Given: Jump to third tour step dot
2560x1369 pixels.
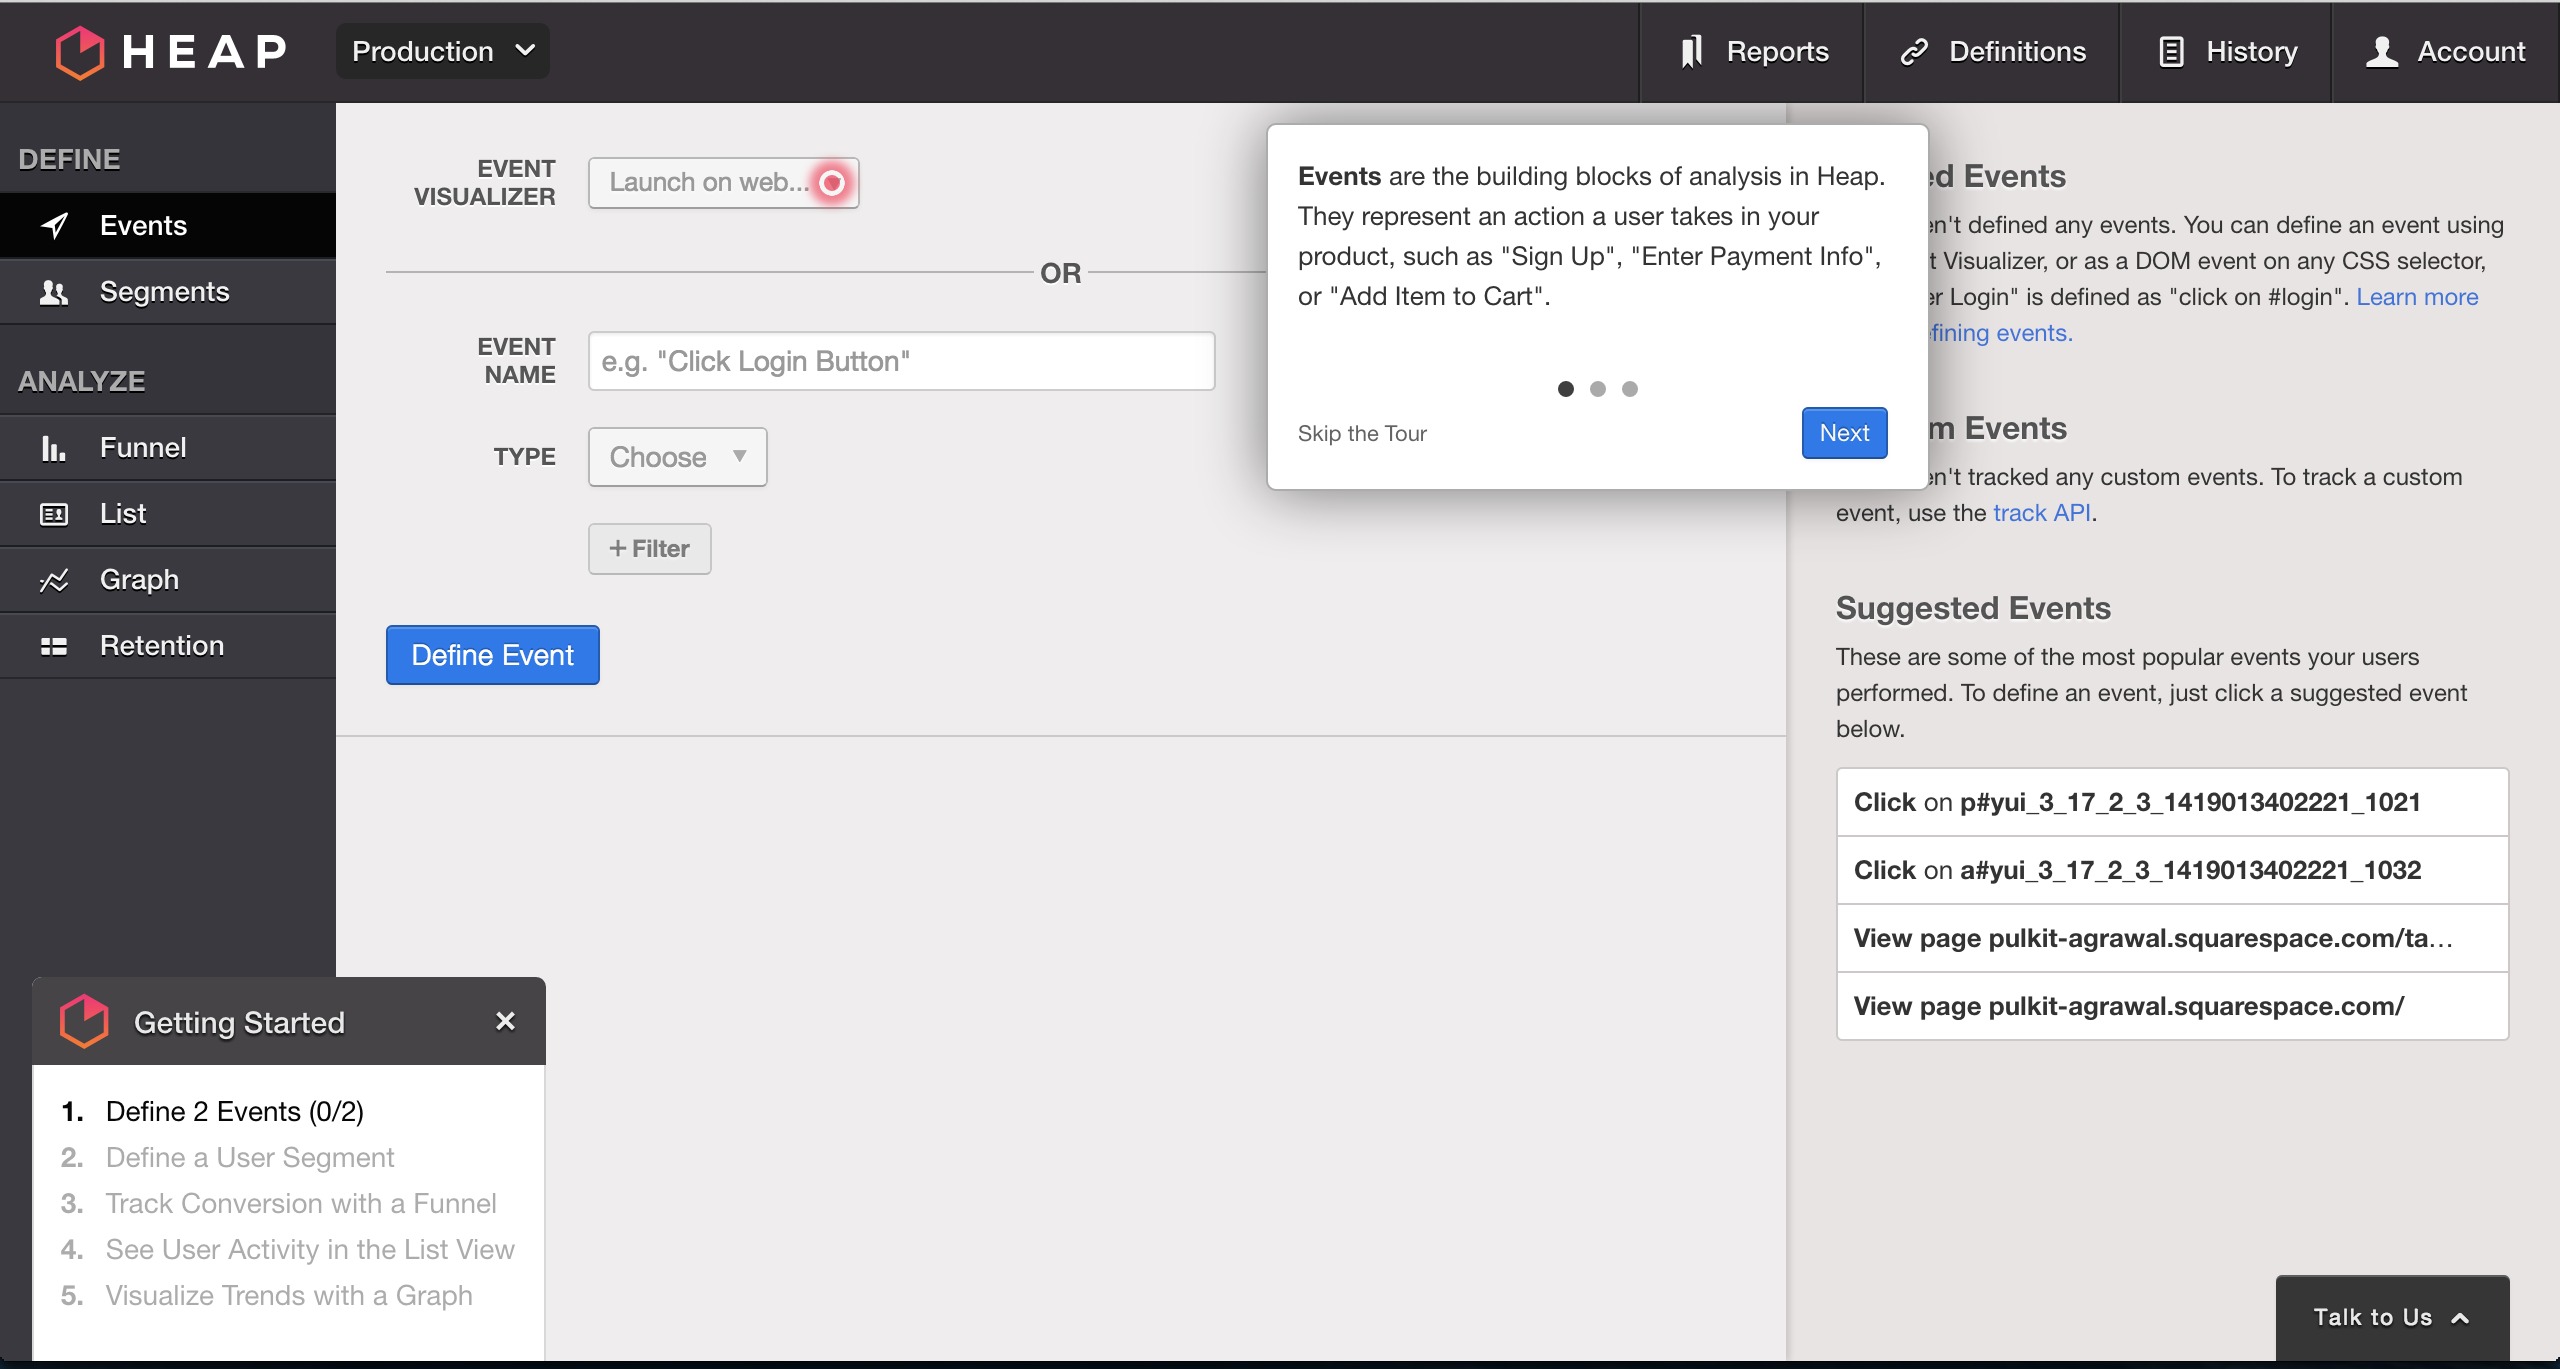Looking at the screenshot, I should point(1630,389).
